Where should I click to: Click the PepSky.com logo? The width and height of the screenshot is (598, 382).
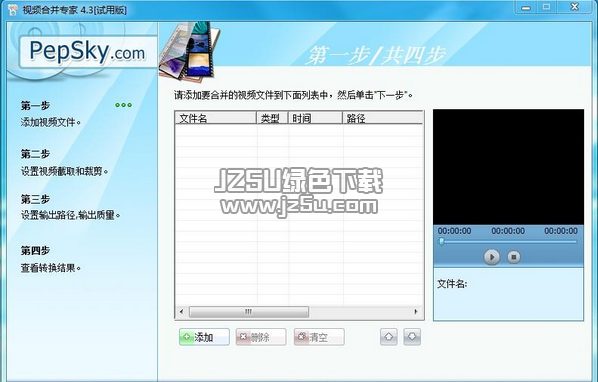click(87, 52)
